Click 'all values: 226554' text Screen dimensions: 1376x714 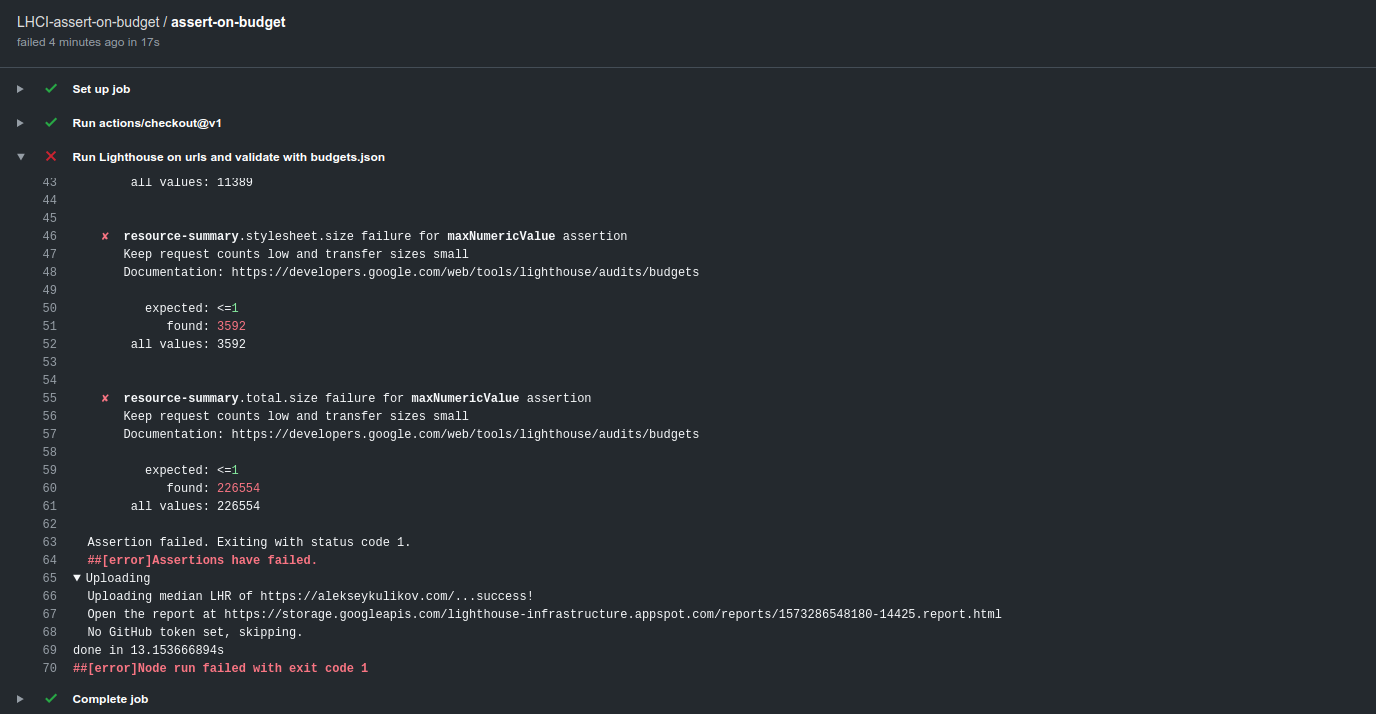(x=195, y=506)
